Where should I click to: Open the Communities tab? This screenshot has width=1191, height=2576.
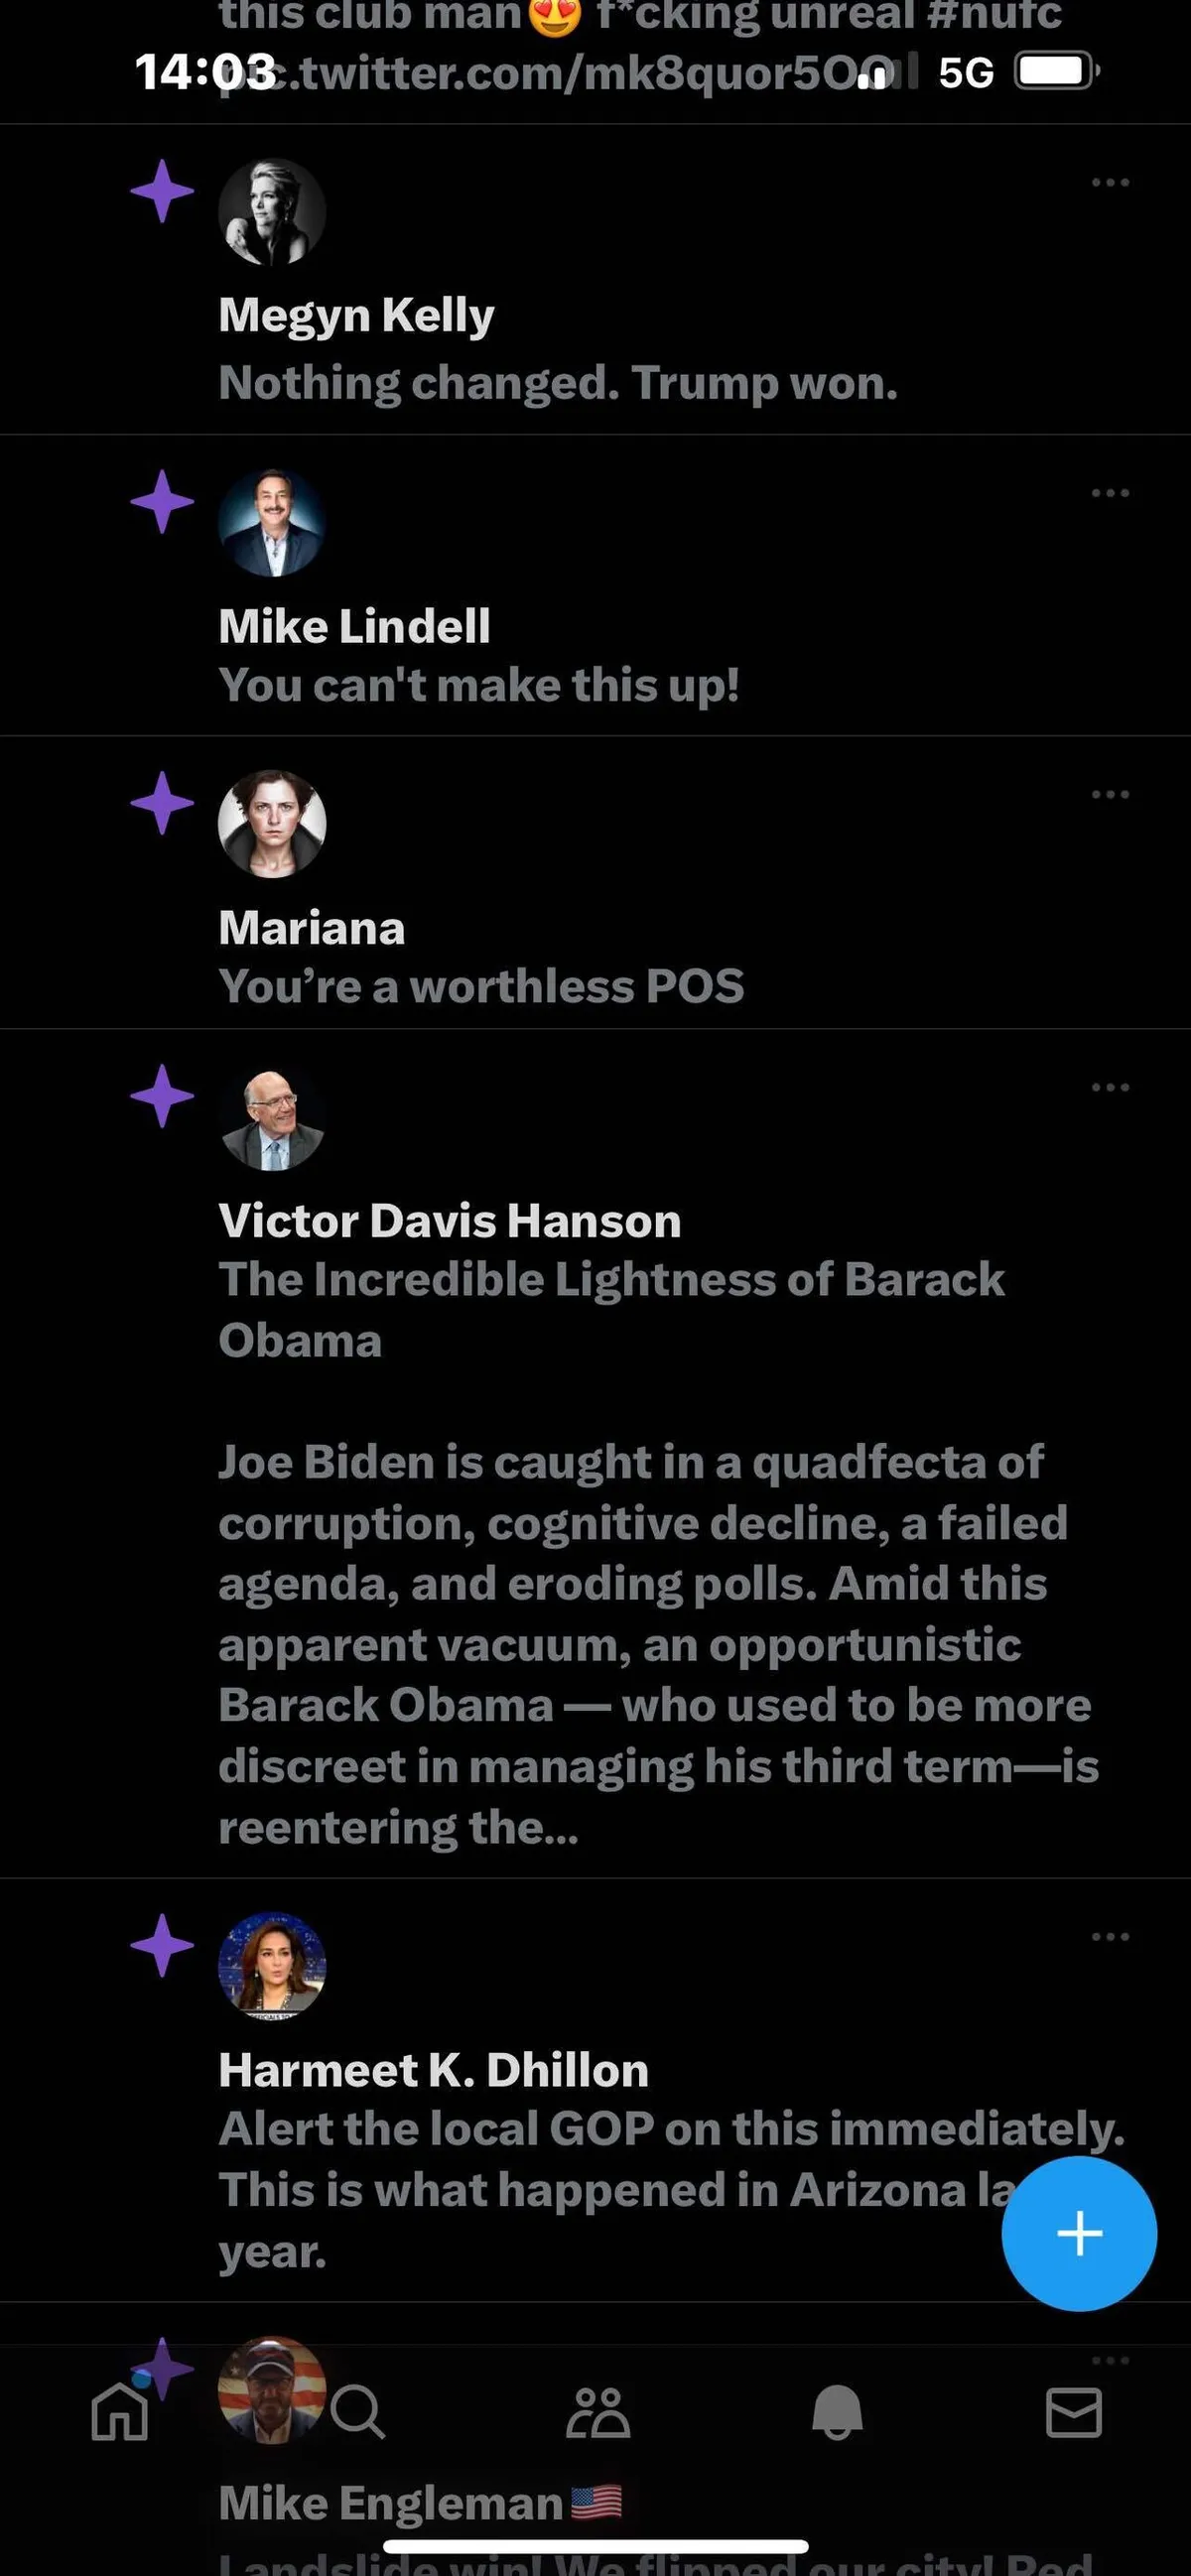tap(597, 2412)
